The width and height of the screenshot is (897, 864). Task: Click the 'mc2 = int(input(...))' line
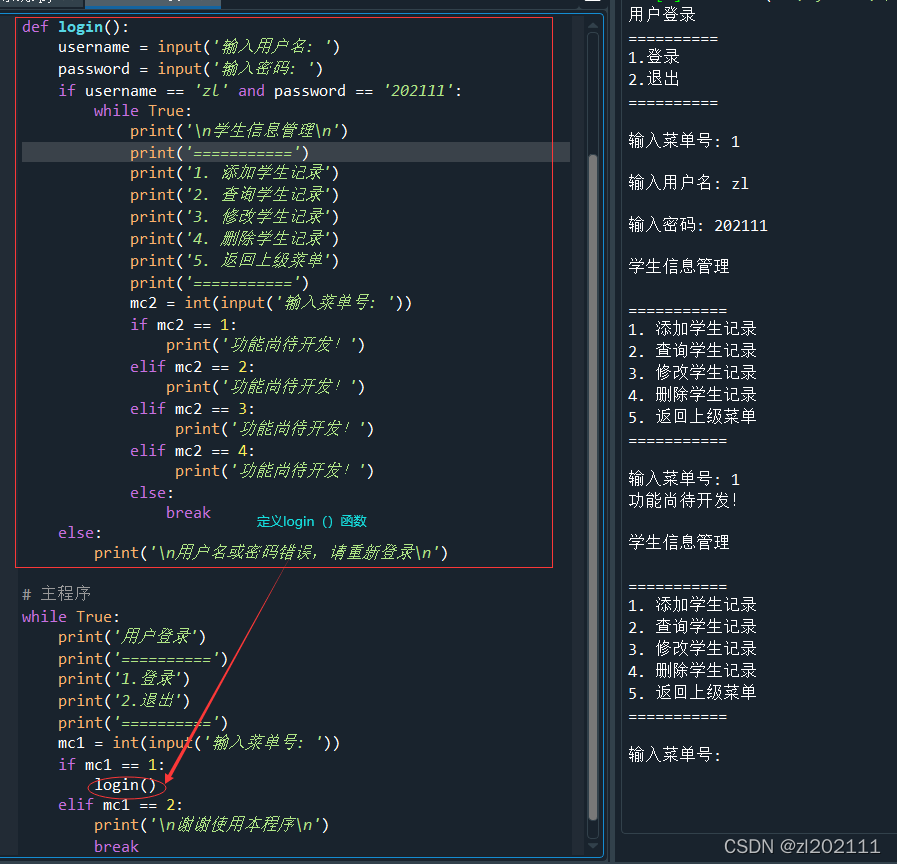point(271,303)
